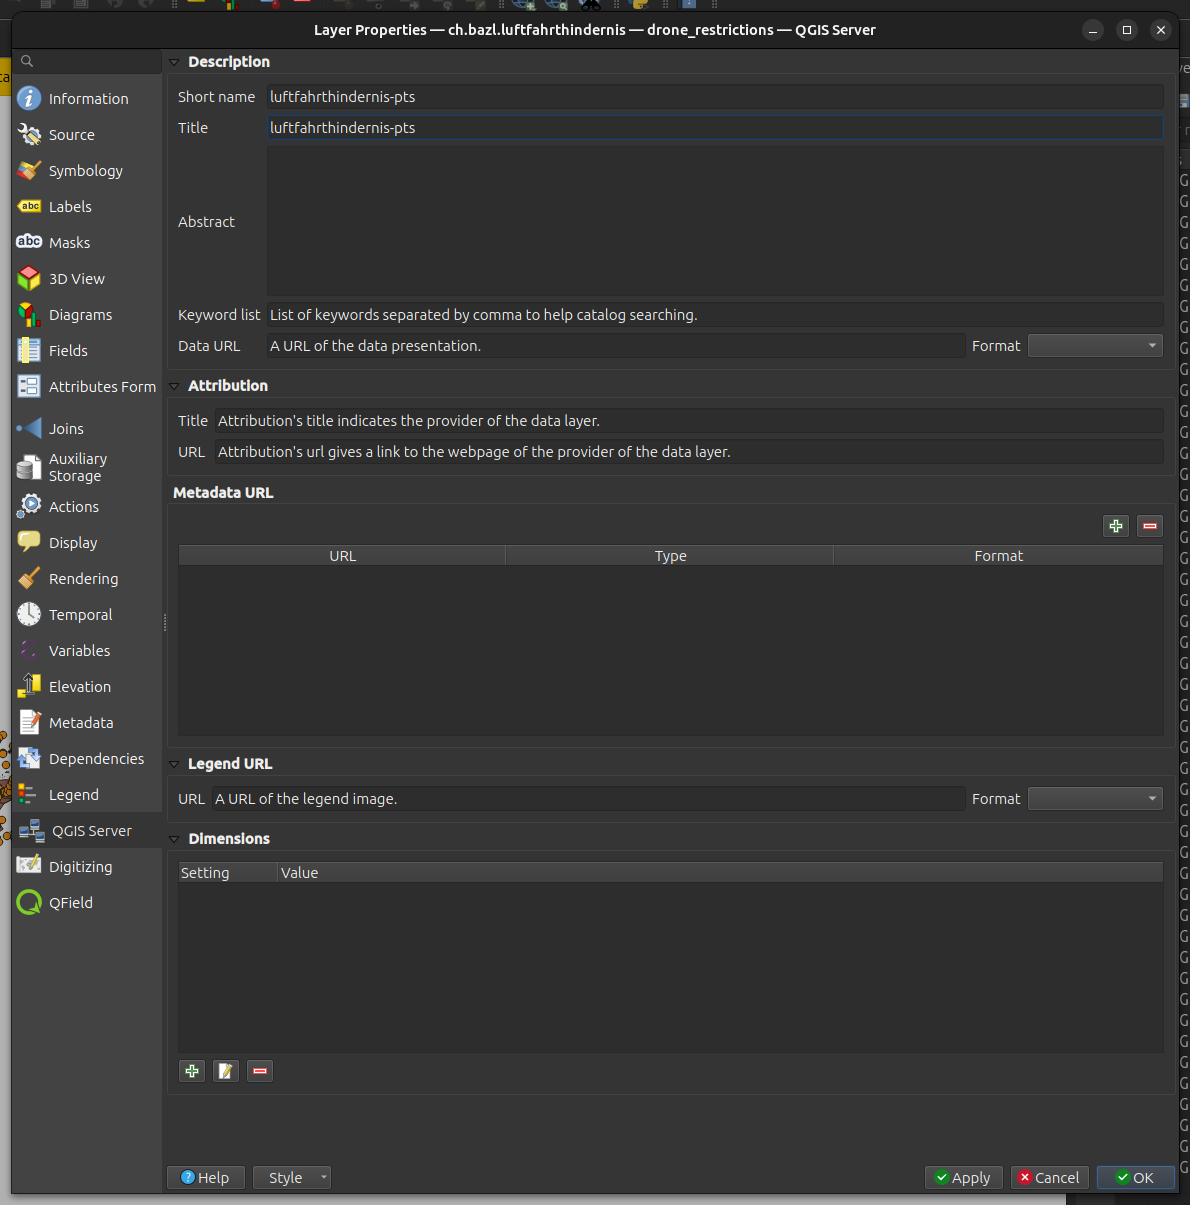Open the Joins arrow icon
1190x1205 pixels.
(x=29, y=428)
